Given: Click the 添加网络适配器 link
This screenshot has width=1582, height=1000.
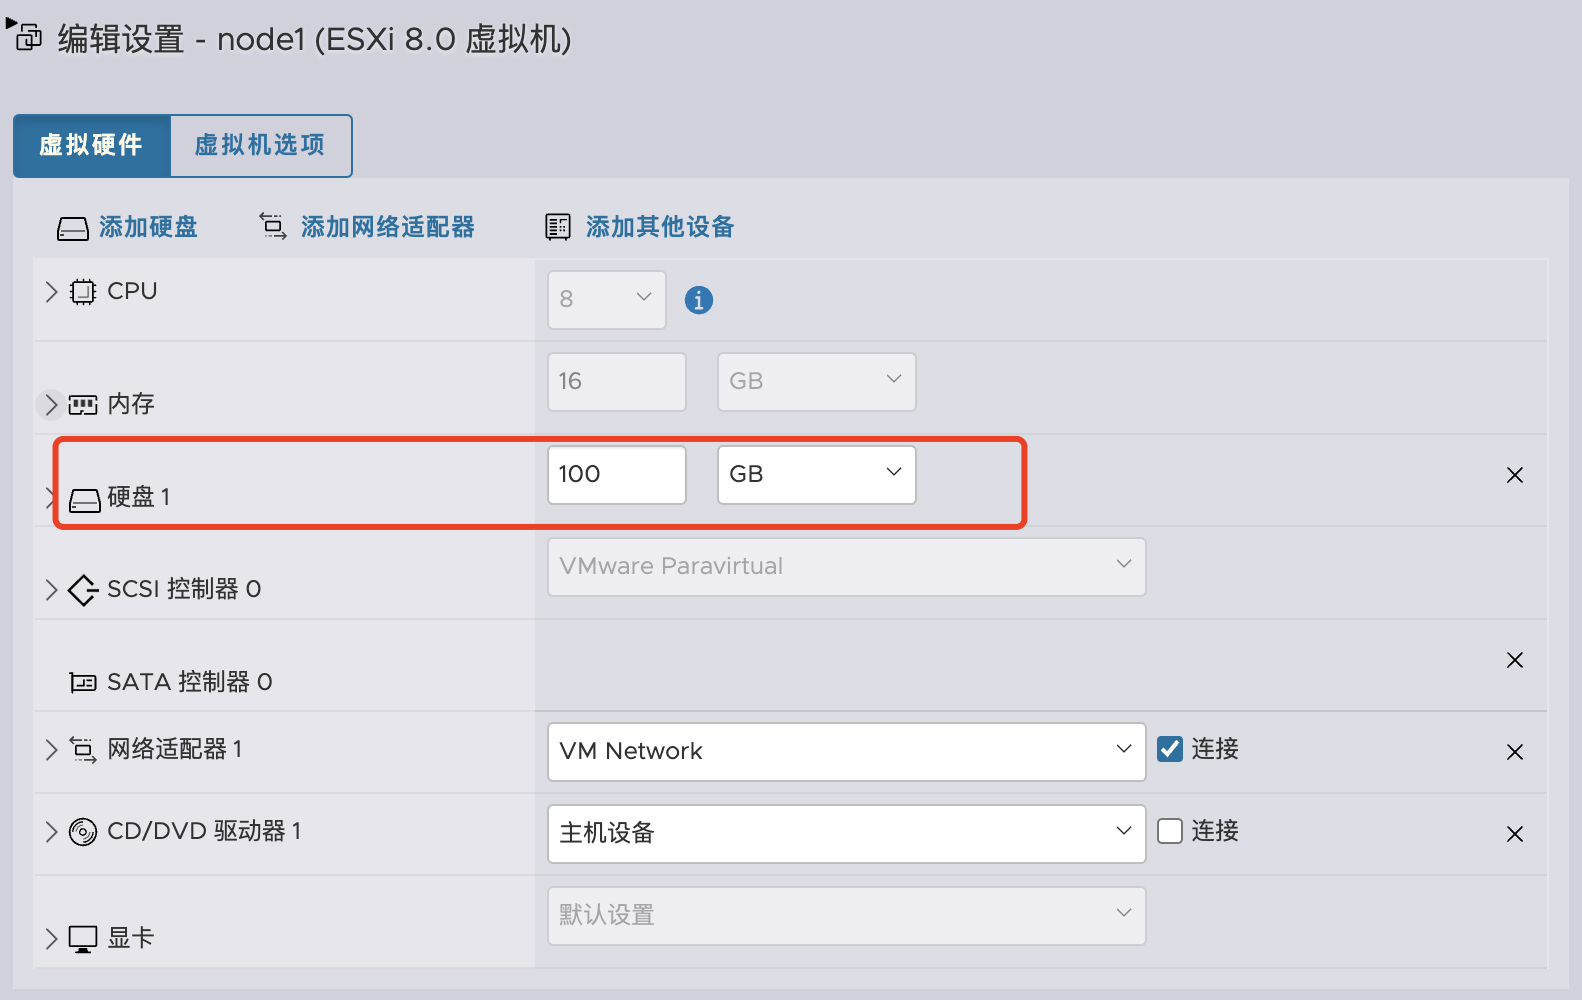Looking at the screenshot, I should click(387, 227).
